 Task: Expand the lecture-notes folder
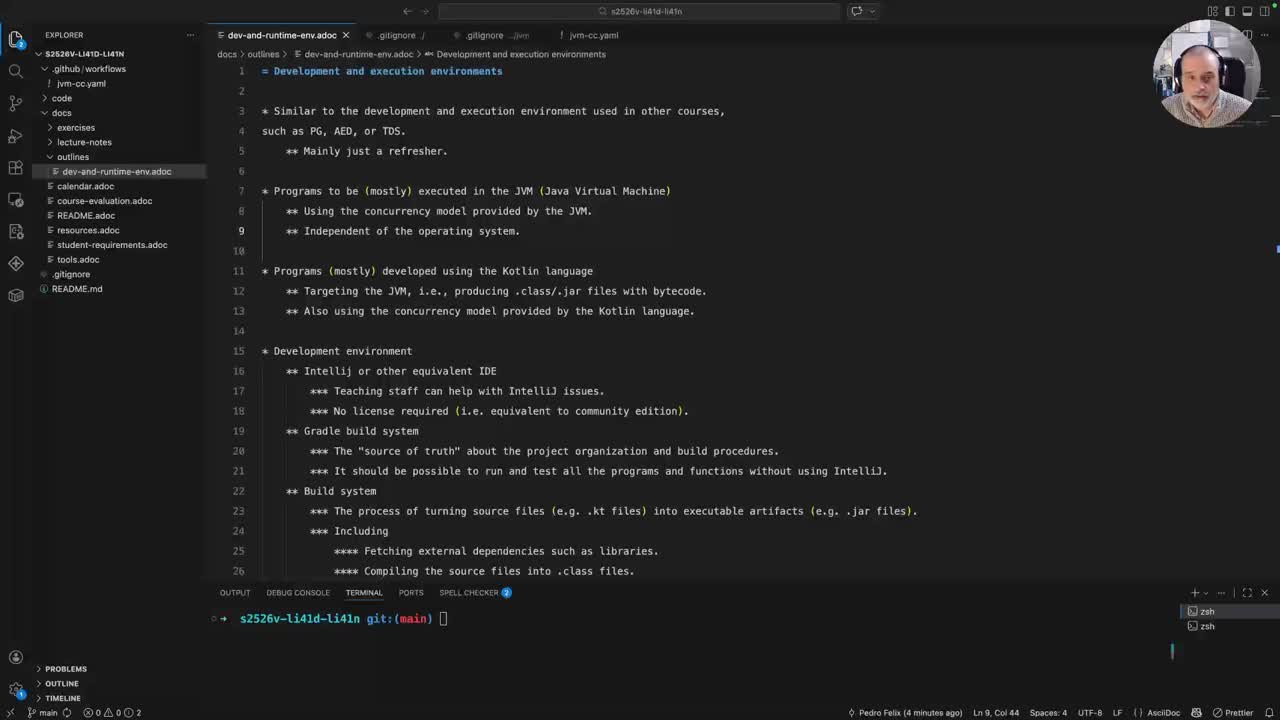click(84, 142)
